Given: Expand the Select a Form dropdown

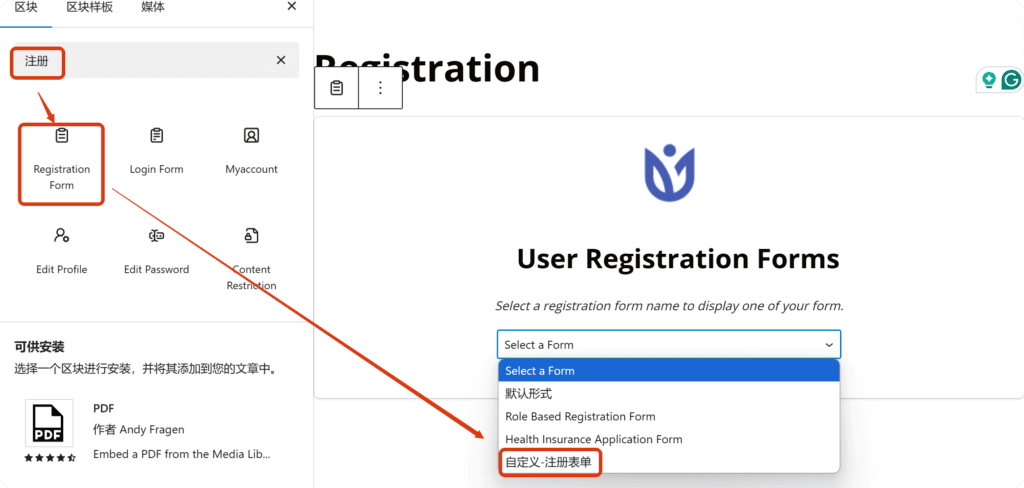Looking at the screenshot, I should pos(668,345).
